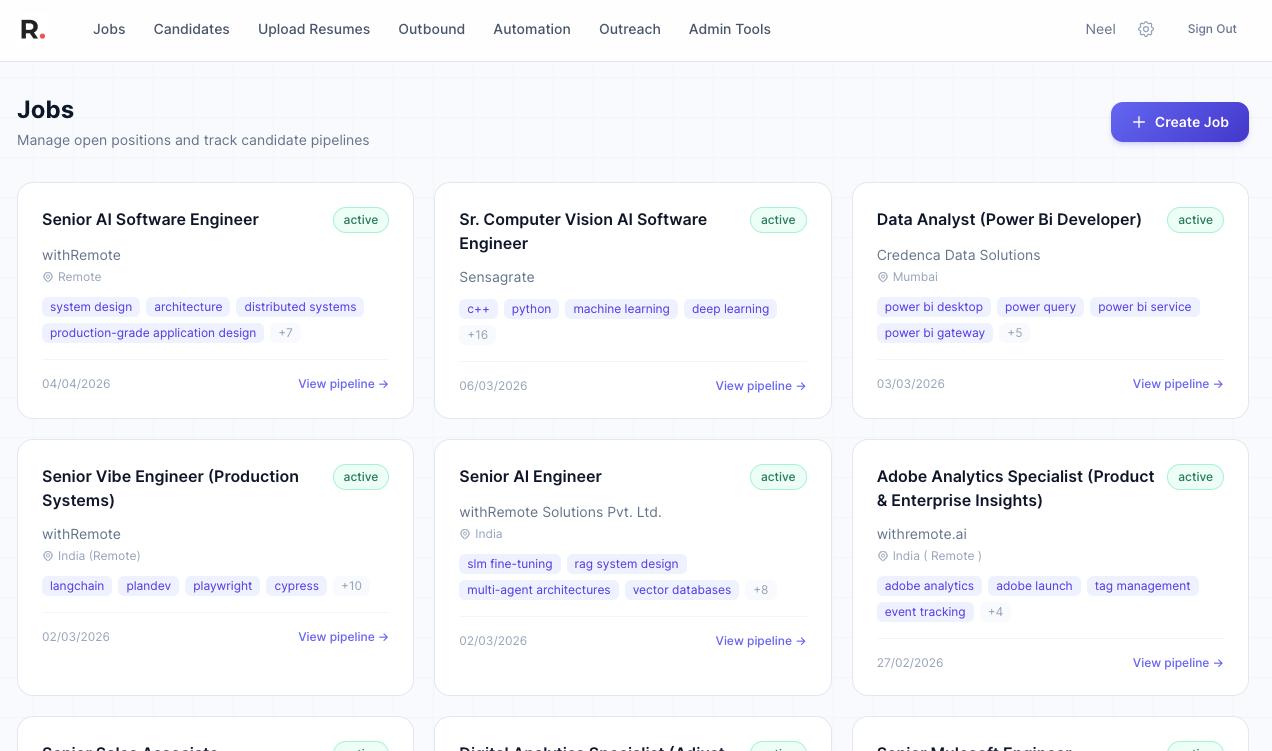Viewport: 1272px width, 751px height.
Task: Open the Senior AI Engineer card title
Action: click(530, 477)
